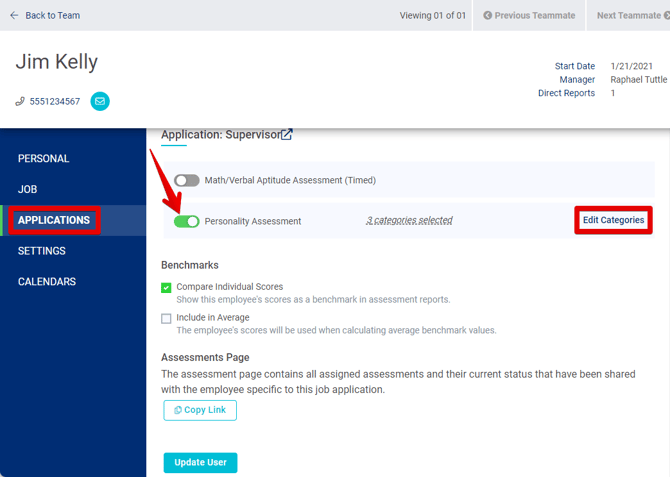Check the Include in Average box
This screenshot has height=477, width=670.
(x=167, y=318)
